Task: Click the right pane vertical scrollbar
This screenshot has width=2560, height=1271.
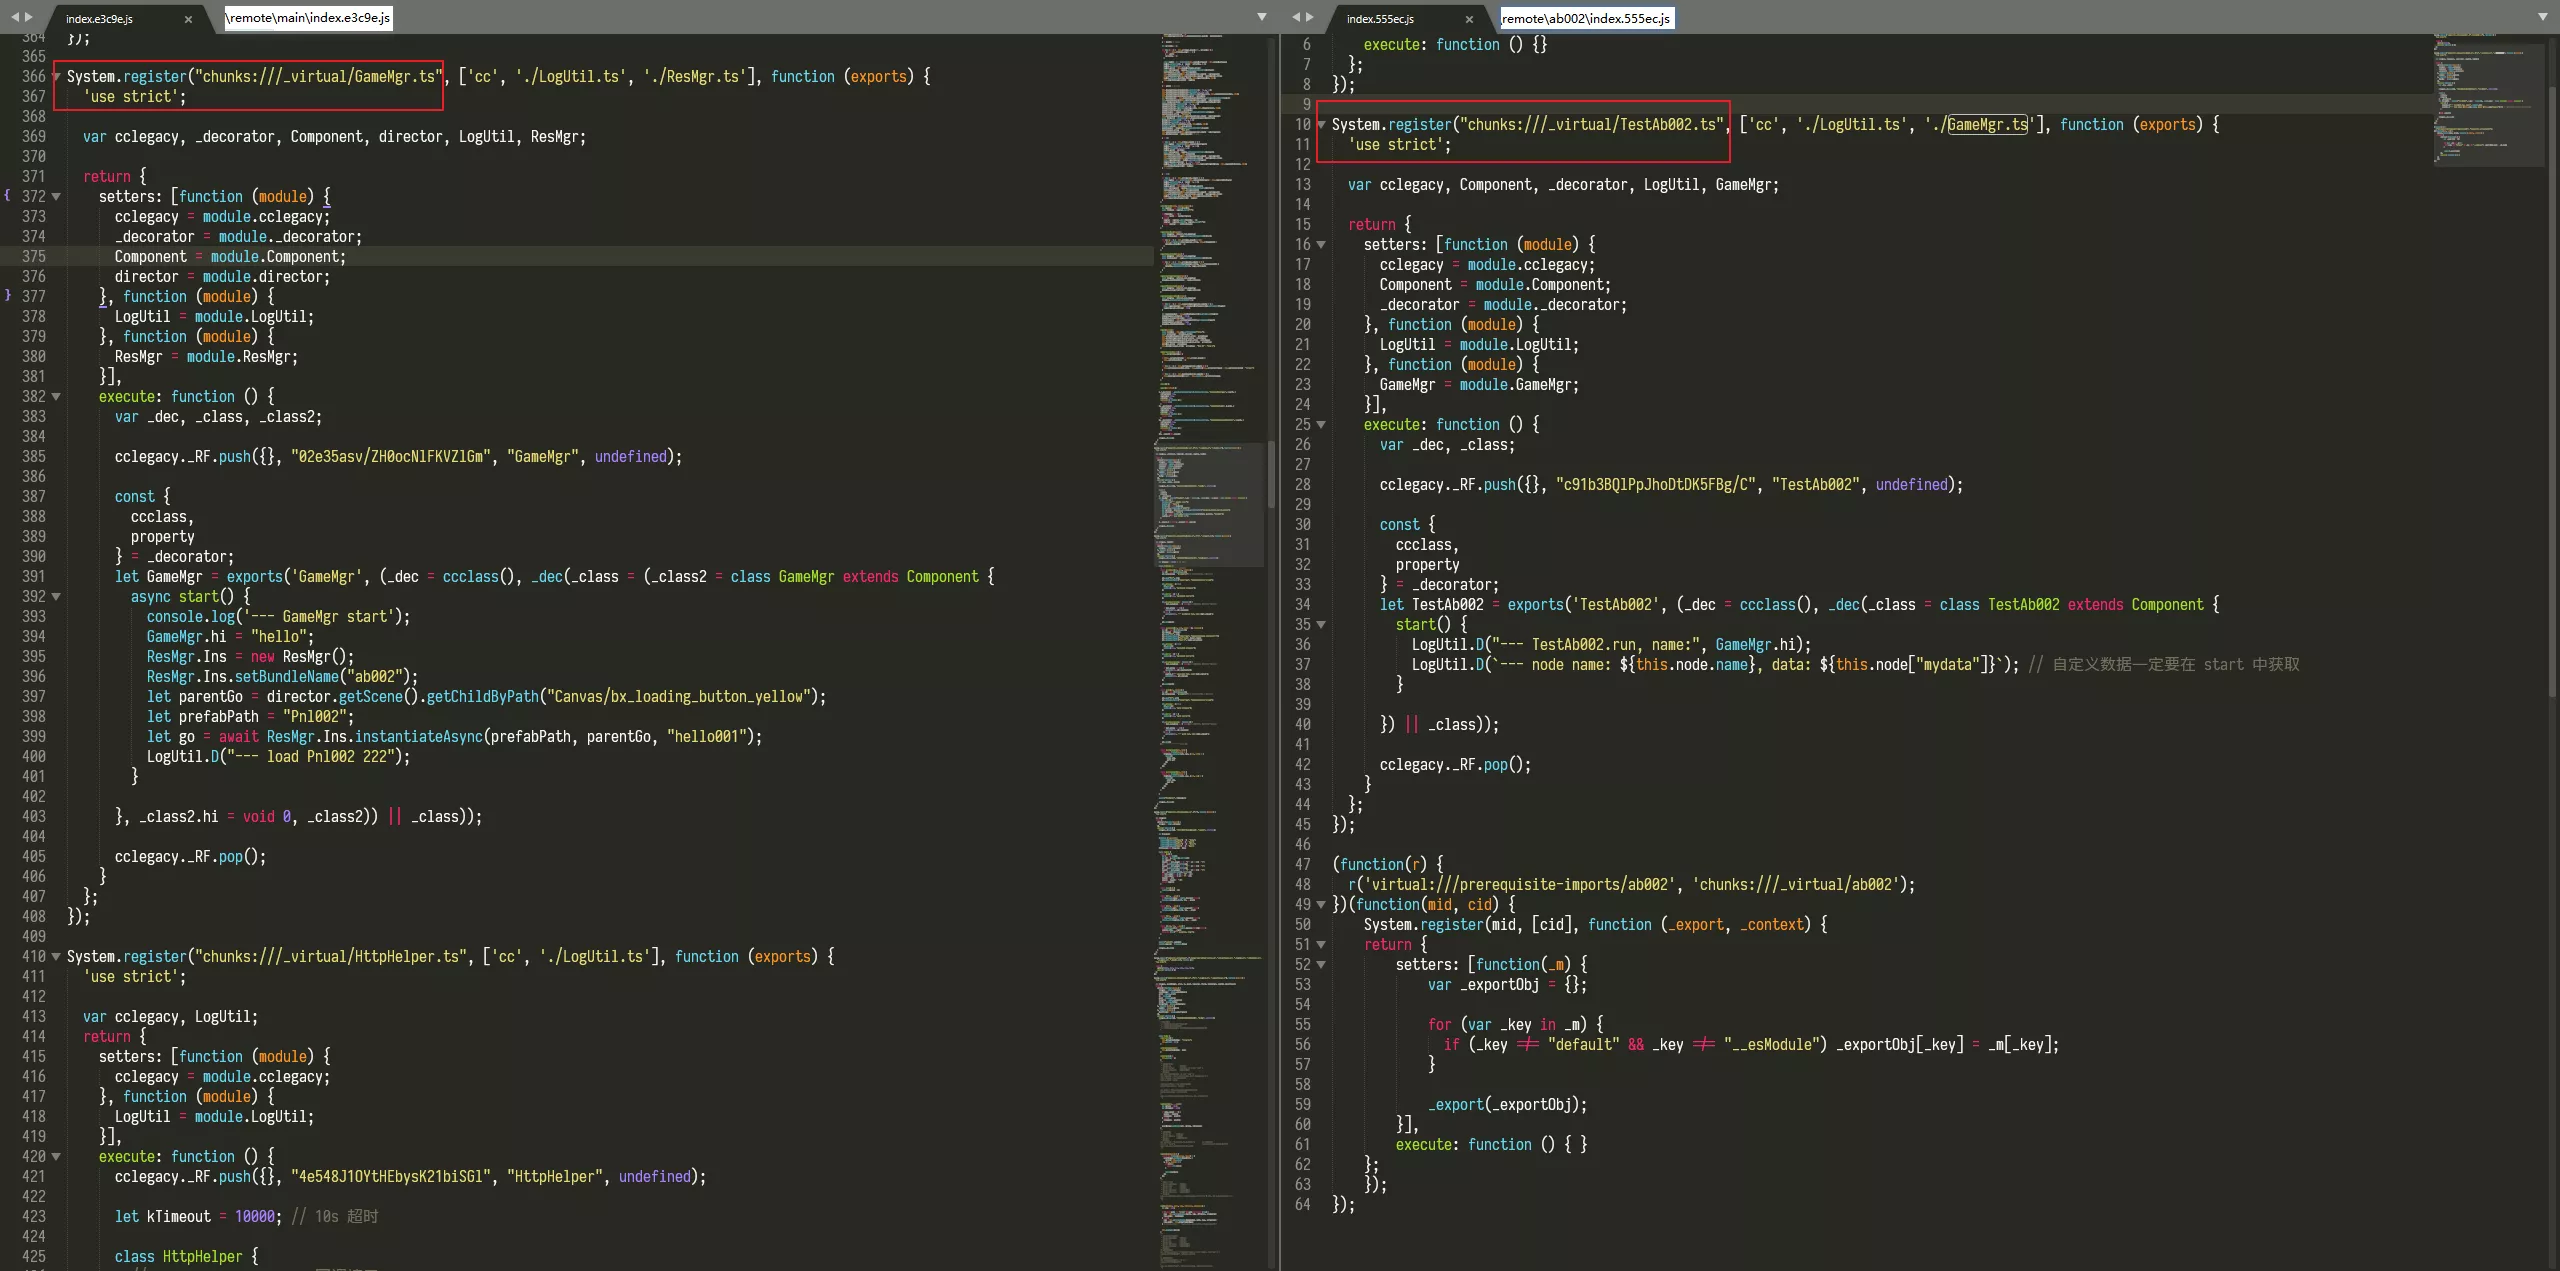Action: [x=2552, y=390]
